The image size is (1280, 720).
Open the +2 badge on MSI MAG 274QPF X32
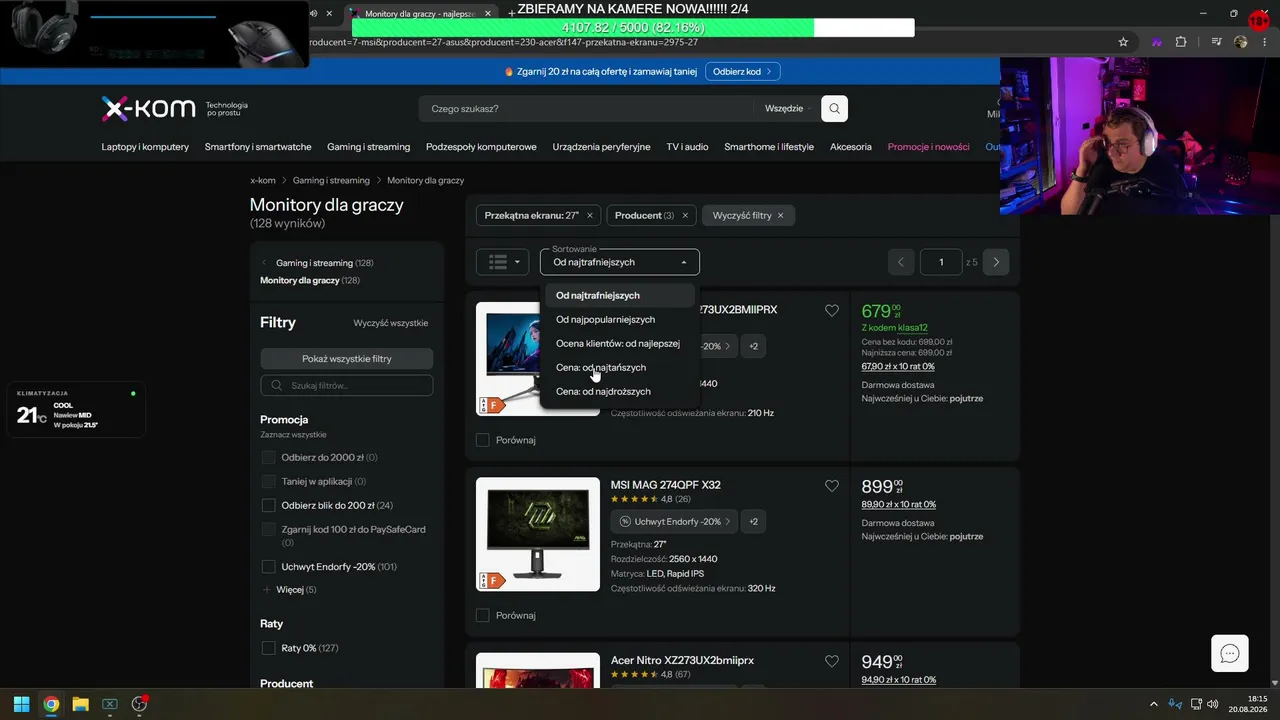tap(753, 521)
